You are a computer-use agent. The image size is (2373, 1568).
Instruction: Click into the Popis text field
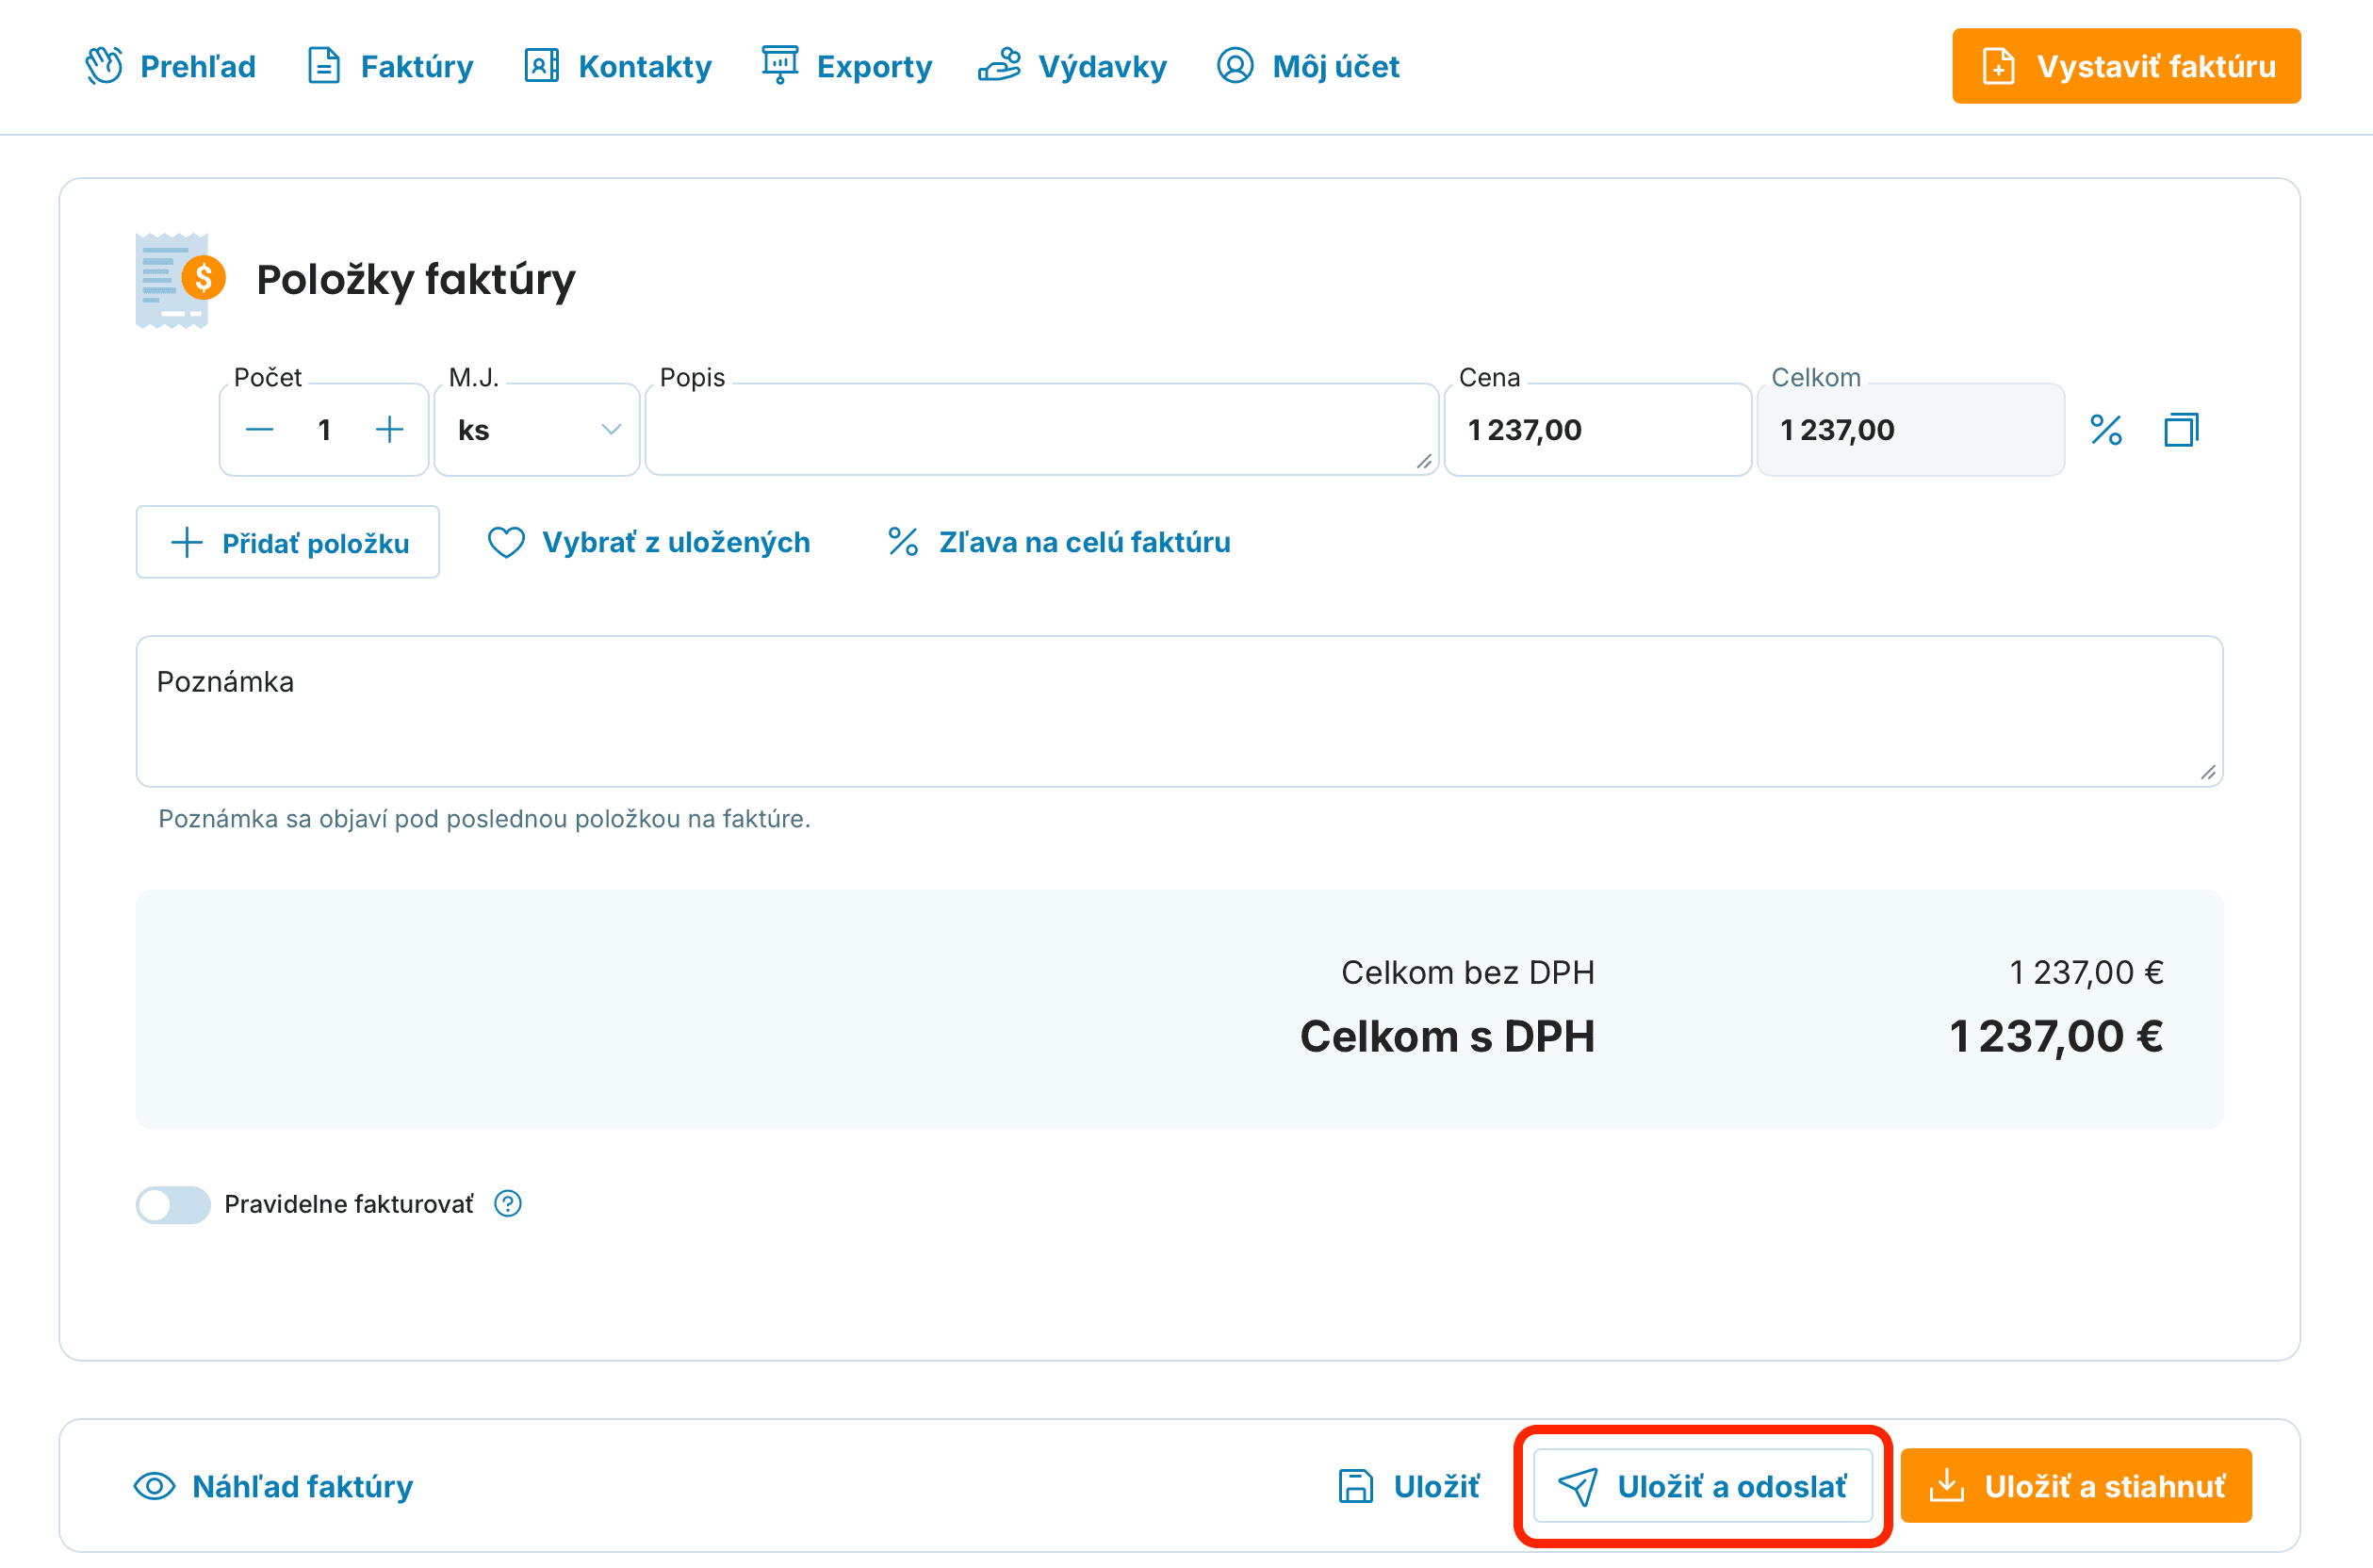[x=1040, y=430]
